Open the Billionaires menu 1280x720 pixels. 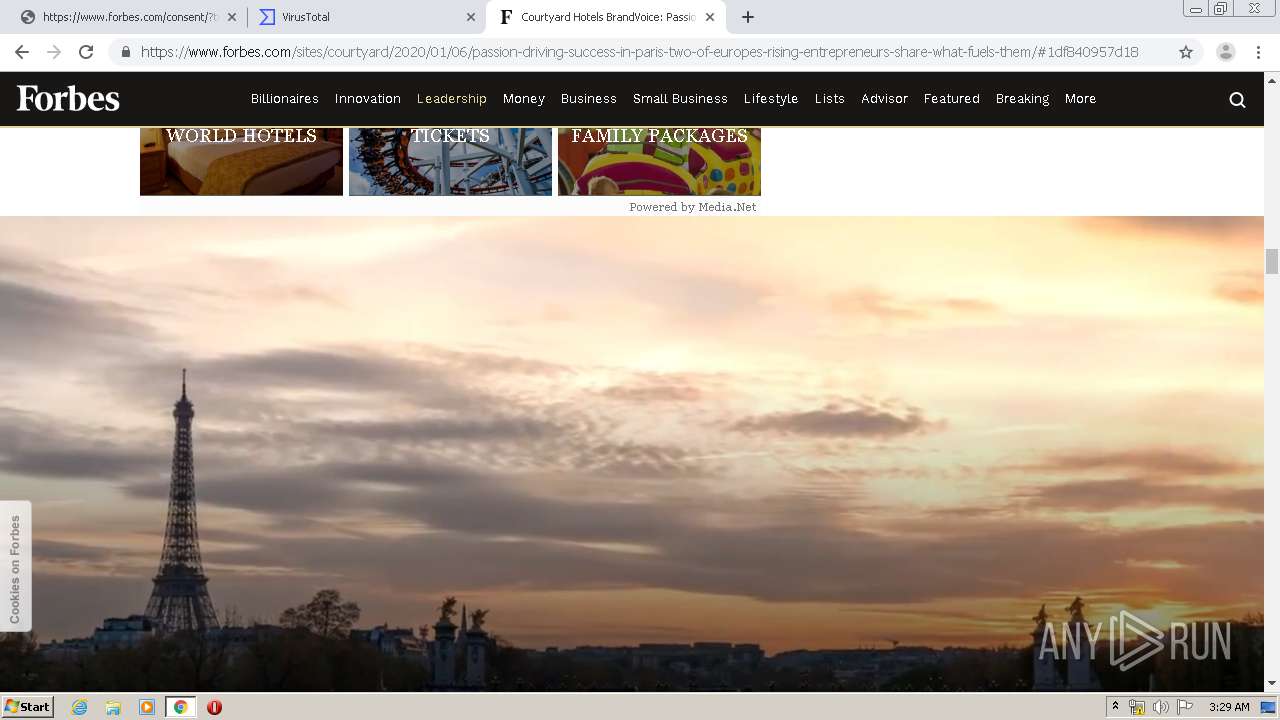click(285, 99)
